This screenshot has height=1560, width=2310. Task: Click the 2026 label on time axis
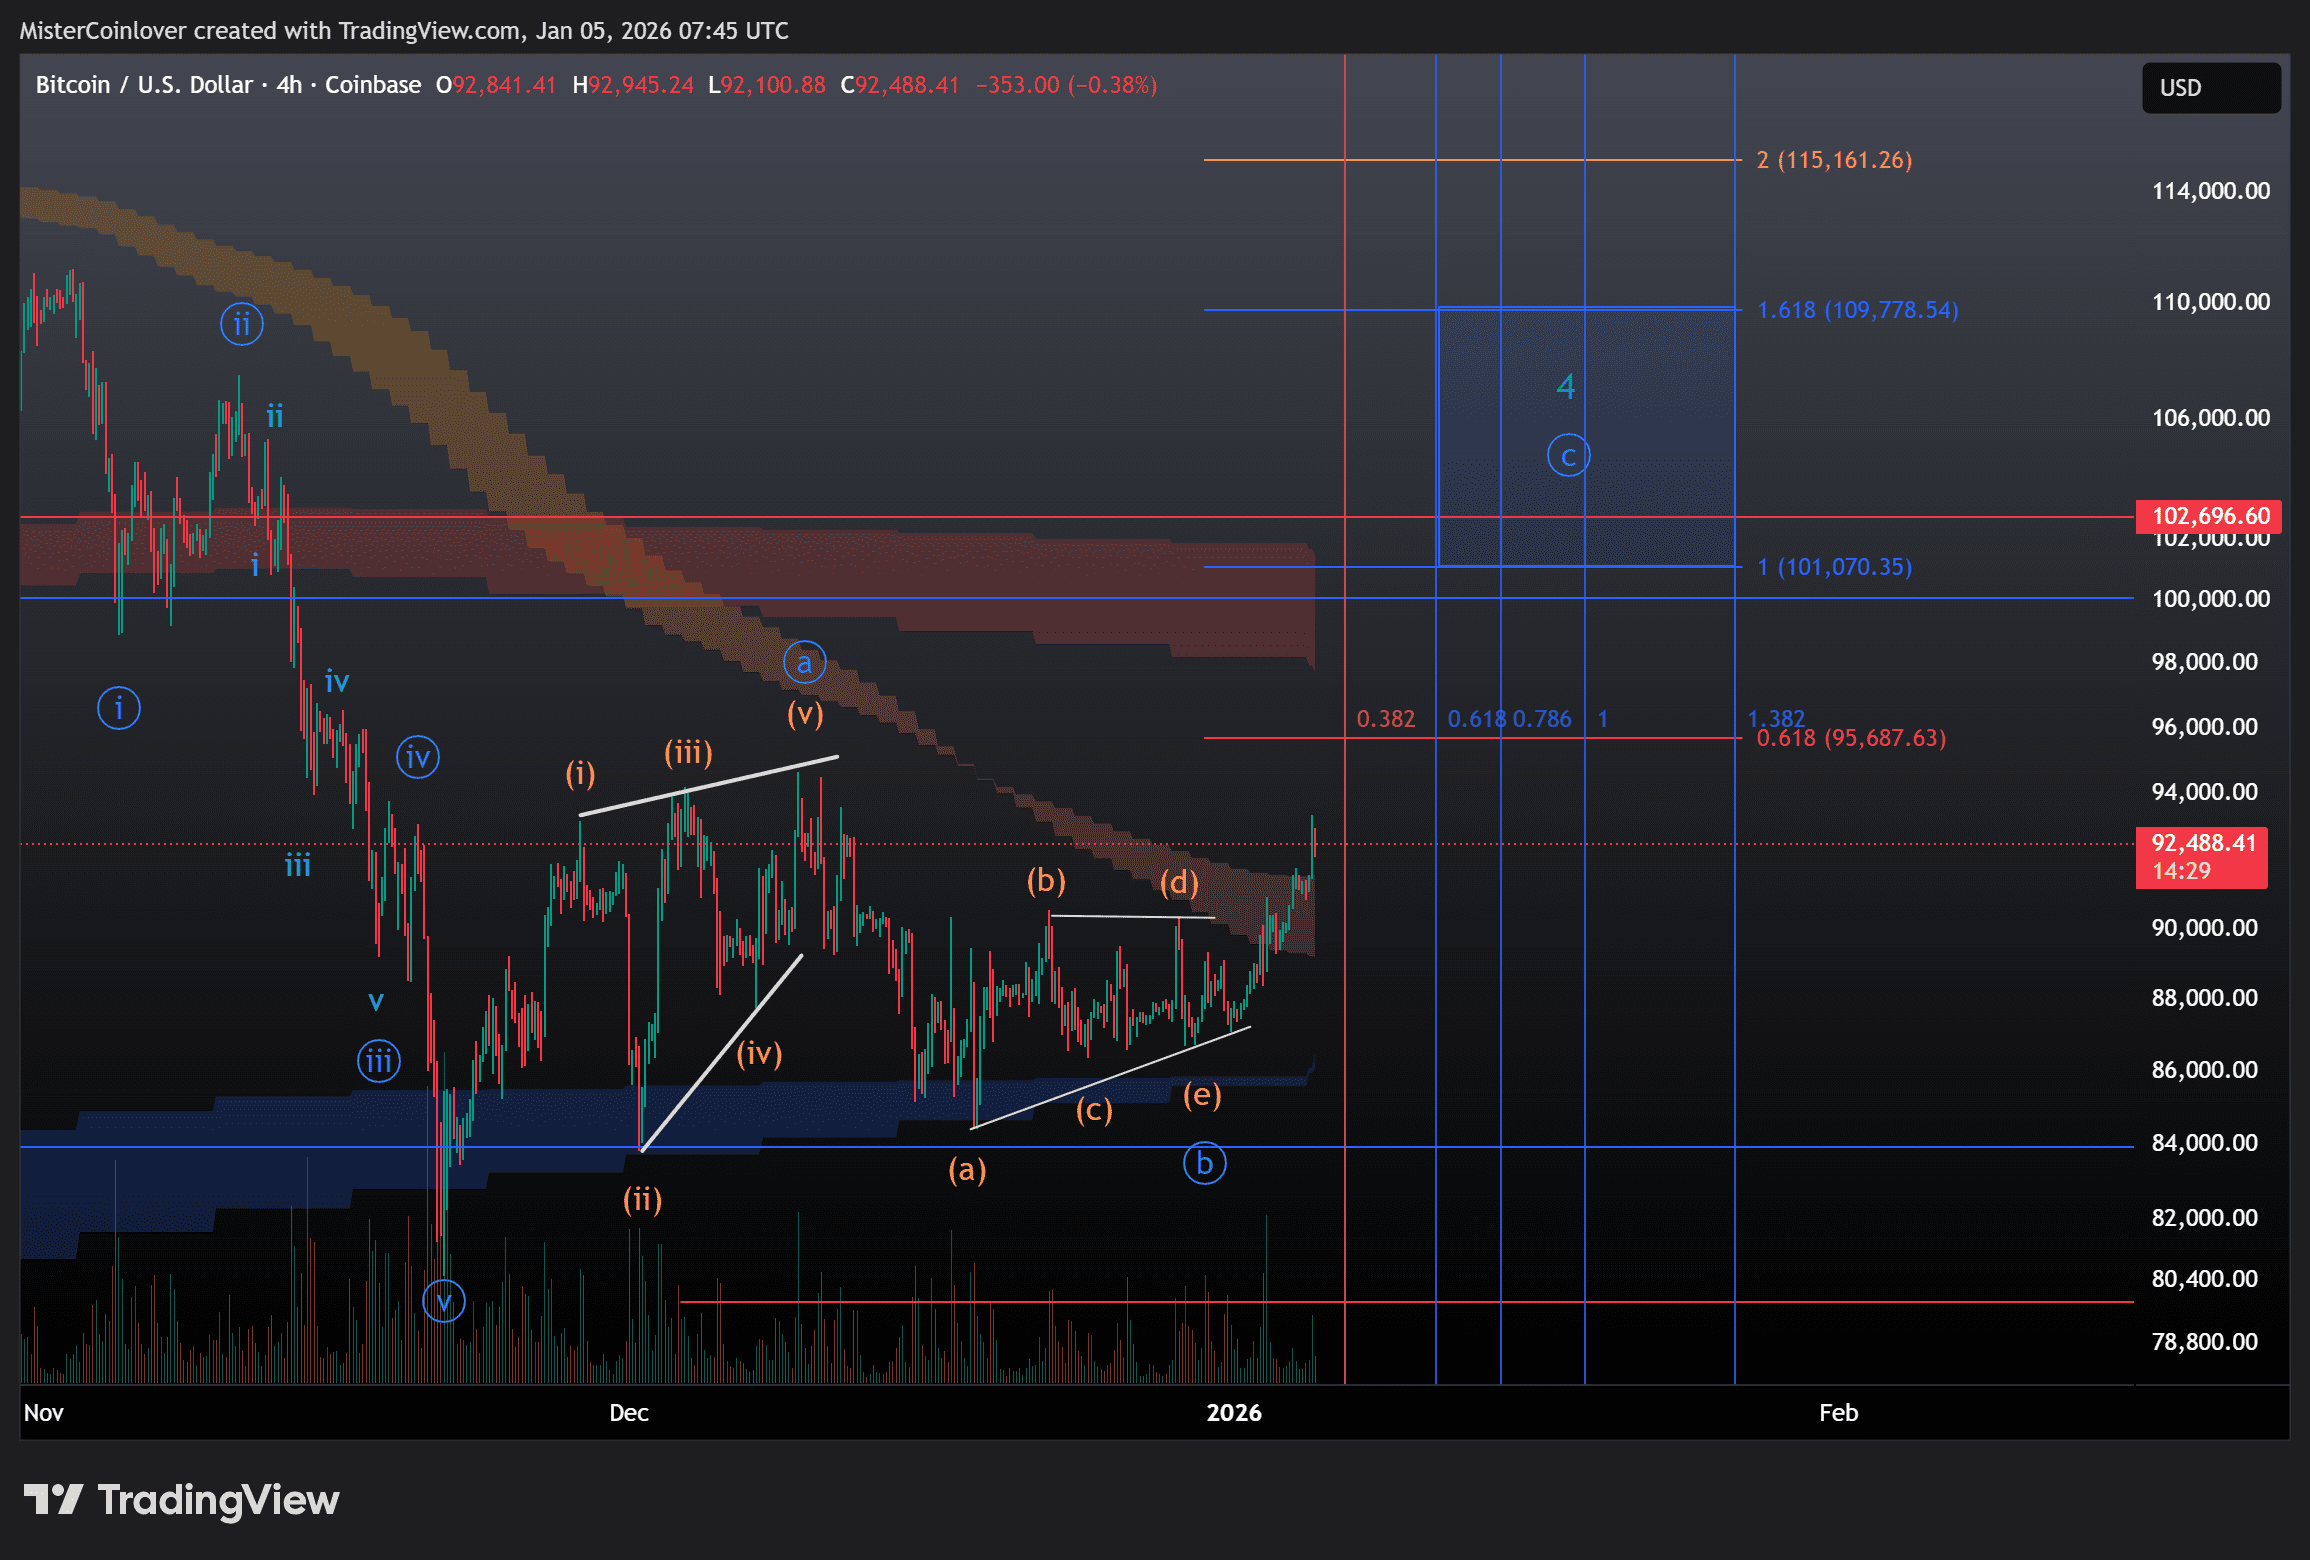point(1234,1412)
